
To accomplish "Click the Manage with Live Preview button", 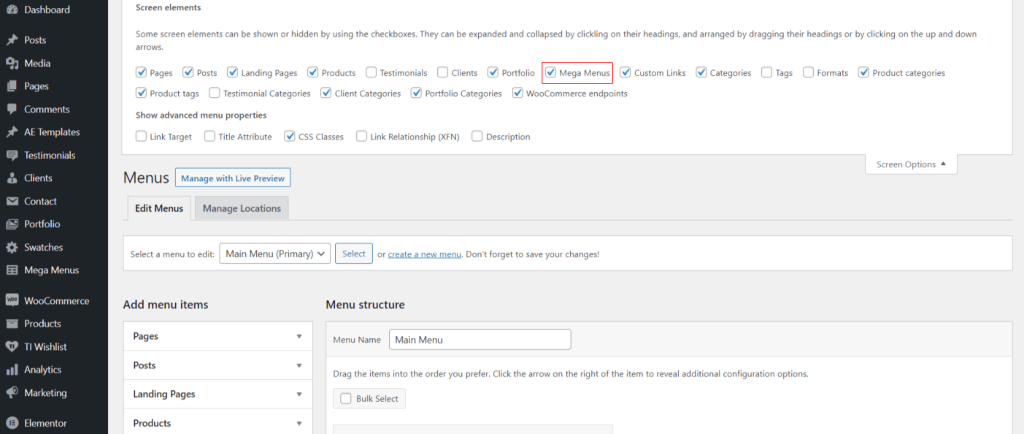I will click(233, 178).
